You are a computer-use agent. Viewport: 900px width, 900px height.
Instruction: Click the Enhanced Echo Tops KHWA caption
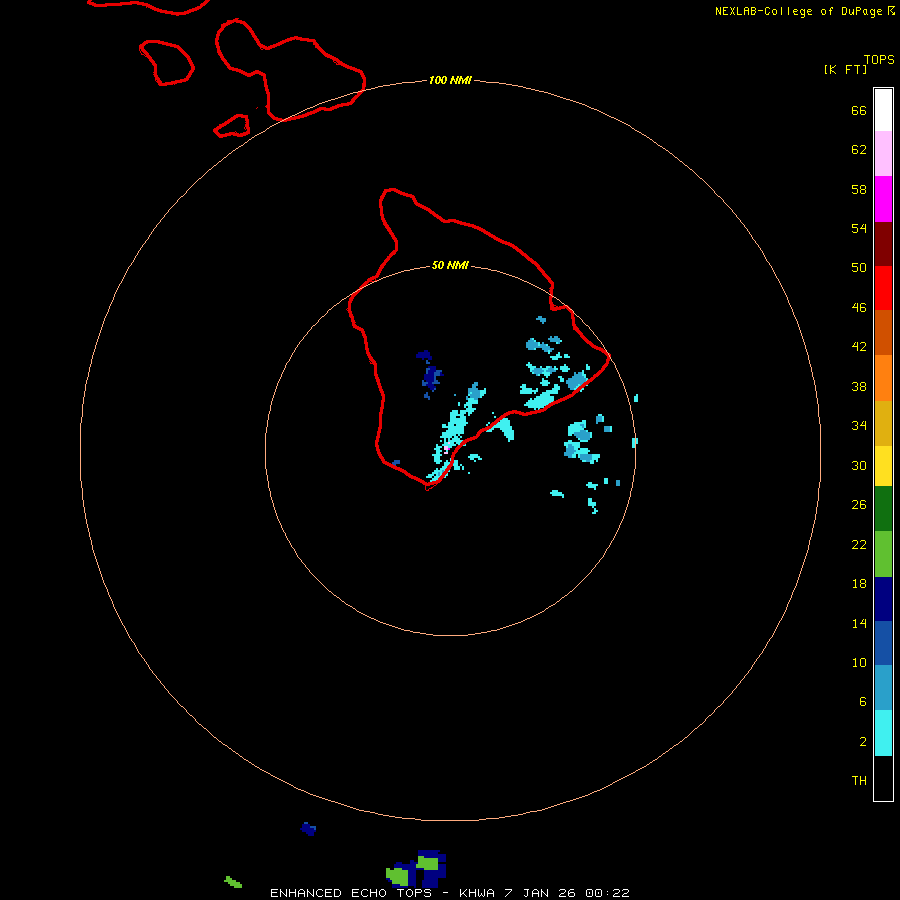tap(450, 893)
